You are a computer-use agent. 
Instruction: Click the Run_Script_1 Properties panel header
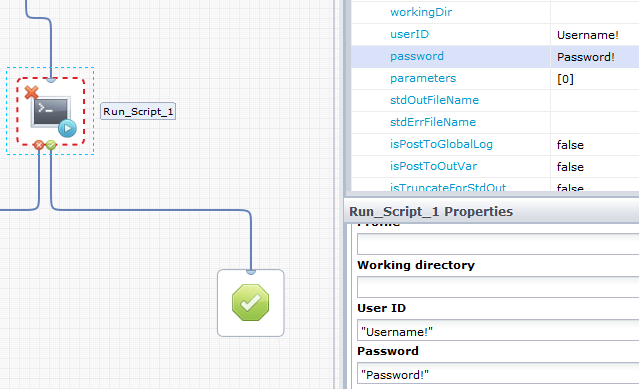492,211
